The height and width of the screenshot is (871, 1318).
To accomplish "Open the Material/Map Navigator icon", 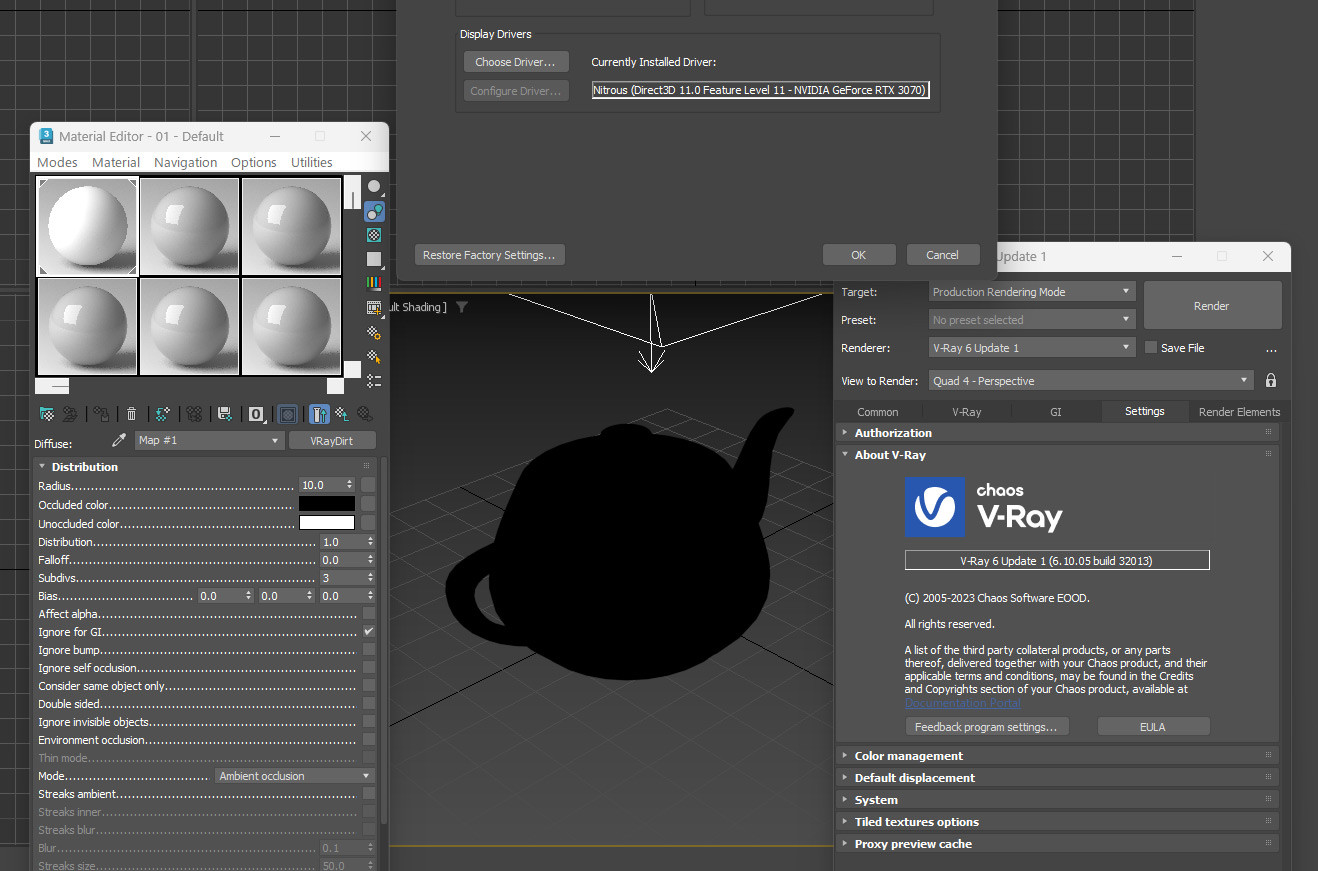I will point(374,380).
